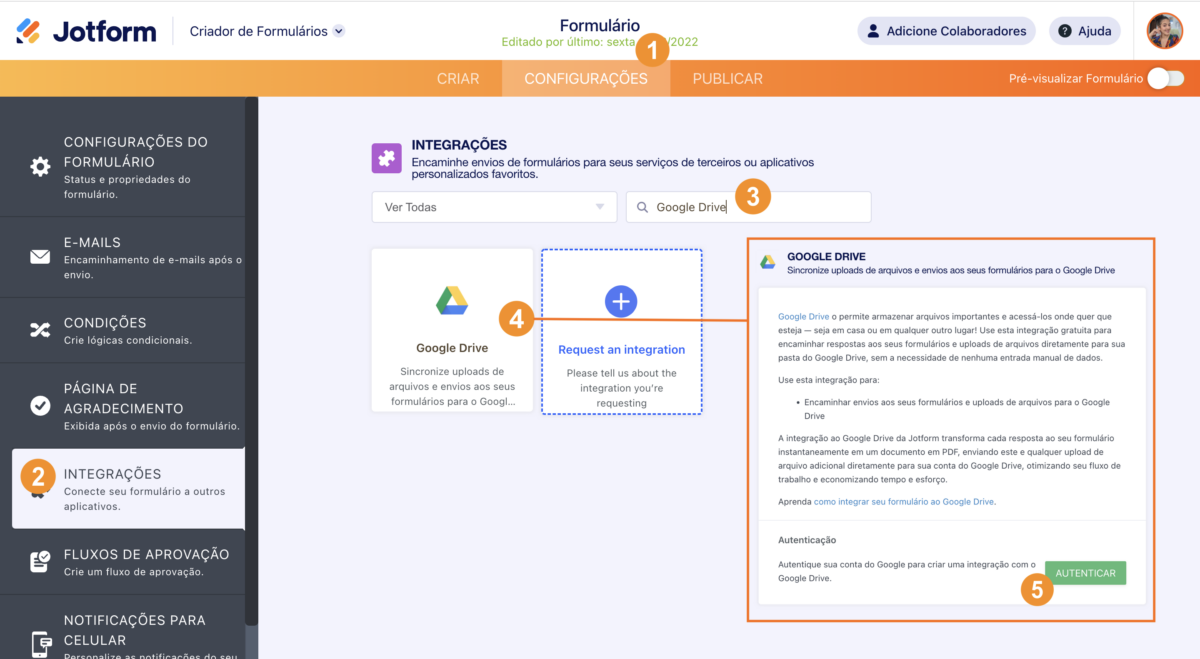The height and width of the screenshot is (659, 1200).
Task: Open Configurações do Formulário sidebar item
Action: click(122, 167)
